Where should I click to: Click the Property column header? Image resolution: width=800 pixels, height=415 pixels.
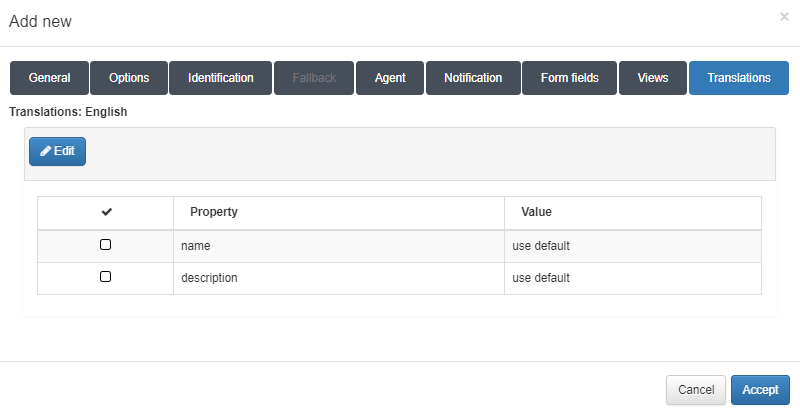pyautogui.click(x=213, y=213)
